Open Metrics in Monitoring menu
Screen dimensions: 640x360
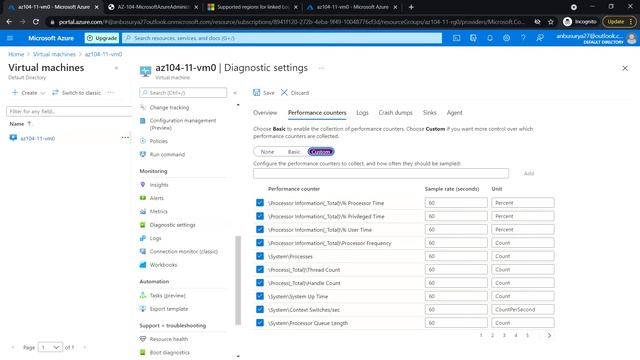pos(158,211)
